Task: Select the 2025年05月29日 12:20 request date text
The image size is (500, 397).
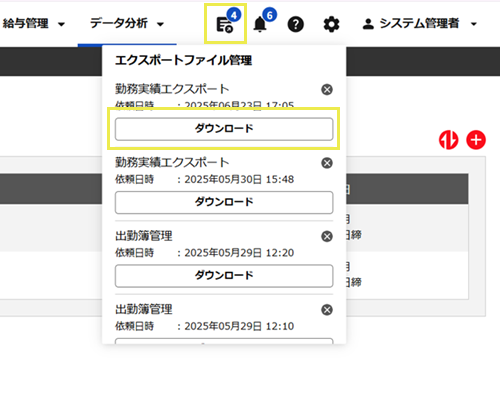Action: point(239,253)
